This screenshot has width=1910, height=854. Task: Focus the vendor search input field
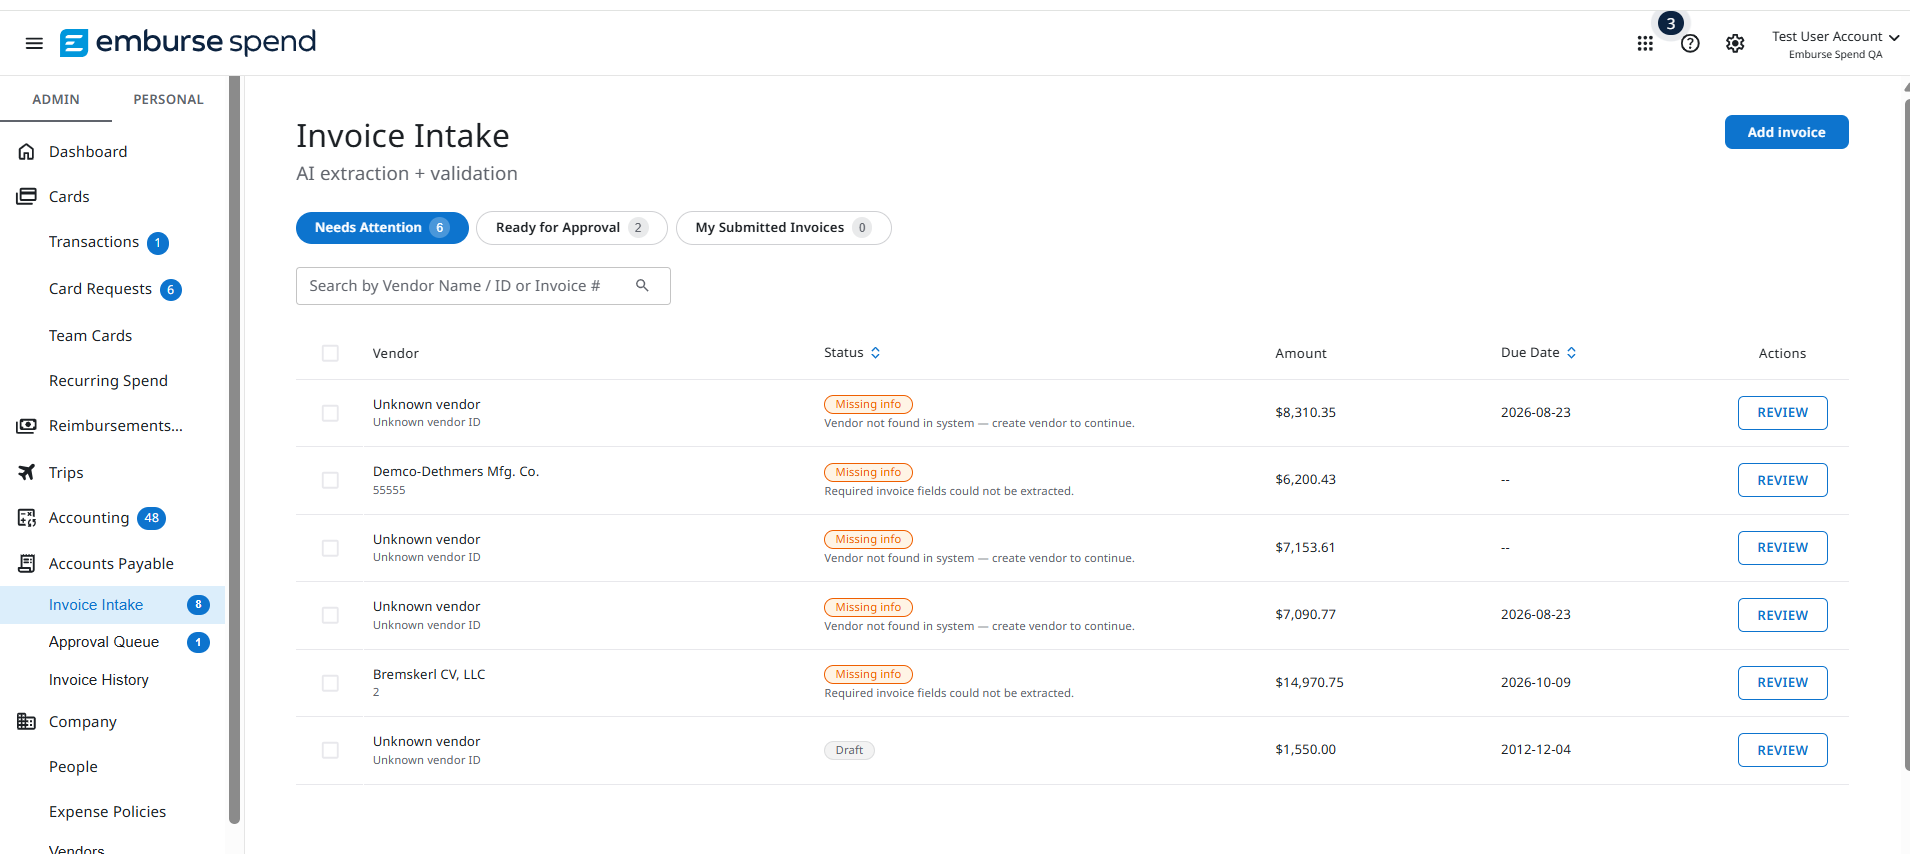(x=483, y=286)
